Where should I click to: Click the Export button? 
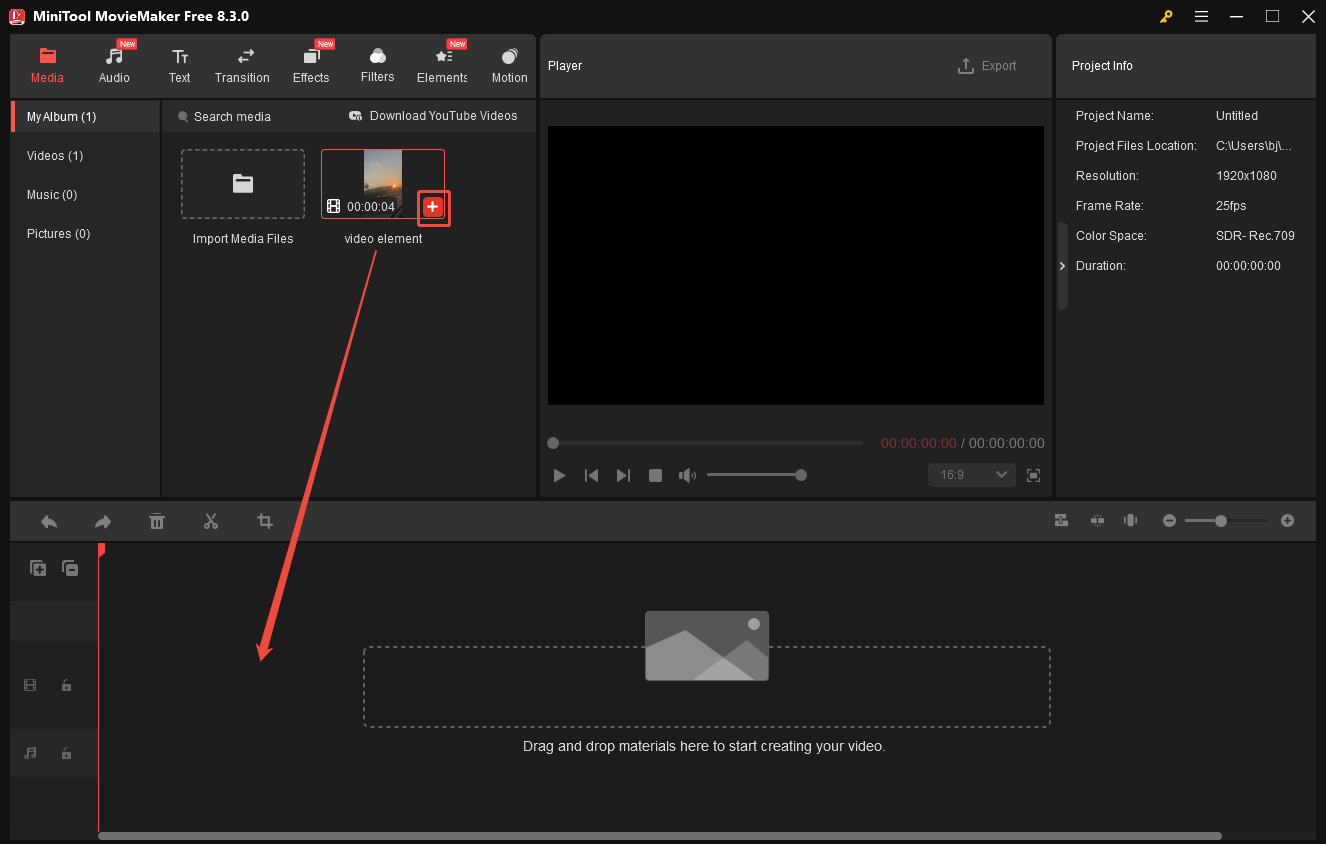coord(987,66)
